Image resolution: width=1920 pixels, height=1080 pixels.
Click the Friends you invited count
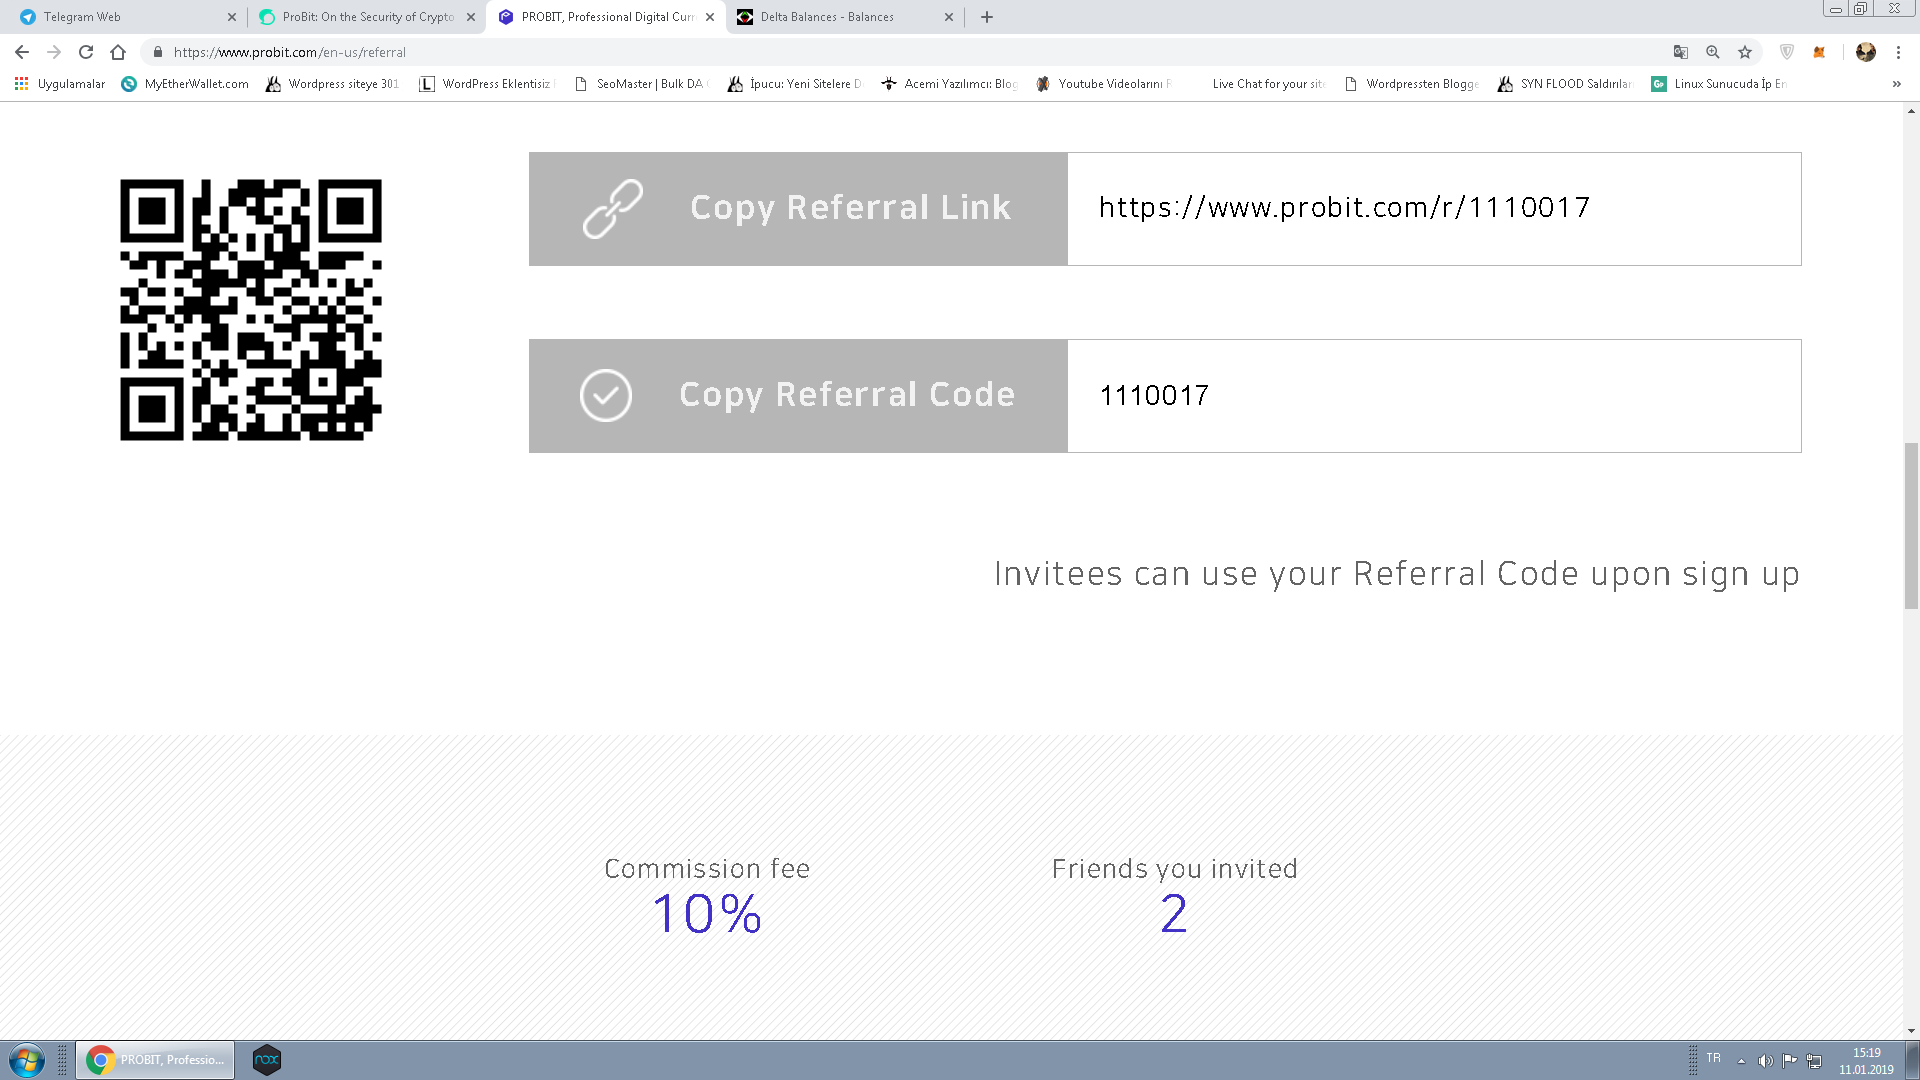1174,914
